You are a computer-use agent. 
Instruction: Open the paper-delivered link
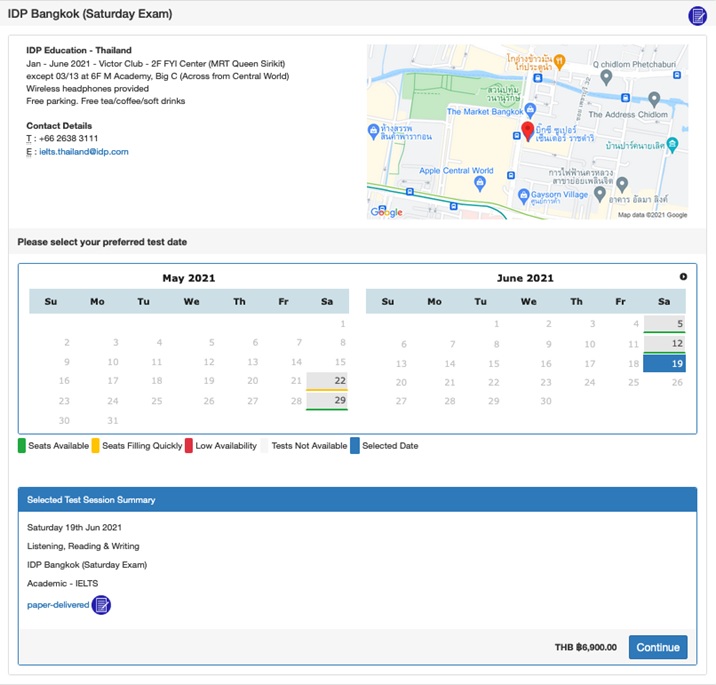point(58,605)
